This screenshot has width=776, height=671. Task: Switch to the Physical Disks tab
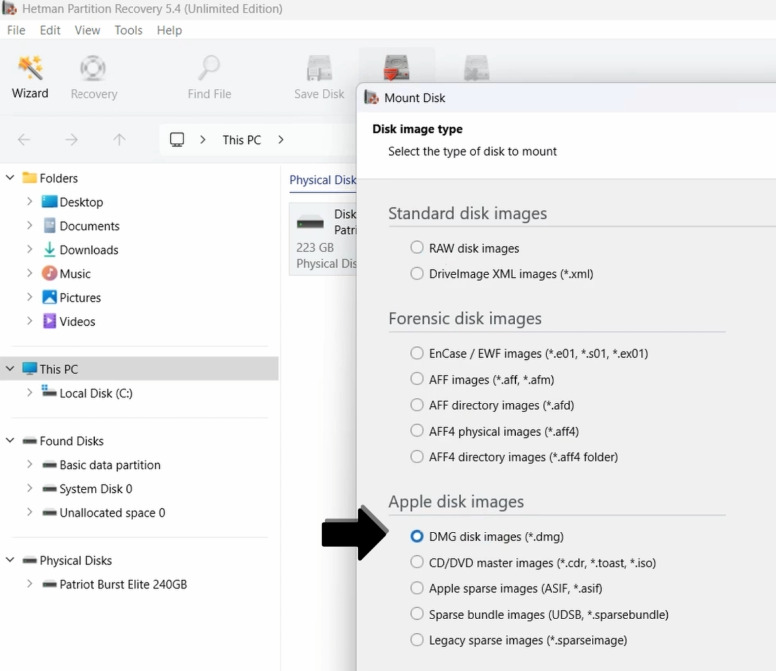tap(323, 180)
